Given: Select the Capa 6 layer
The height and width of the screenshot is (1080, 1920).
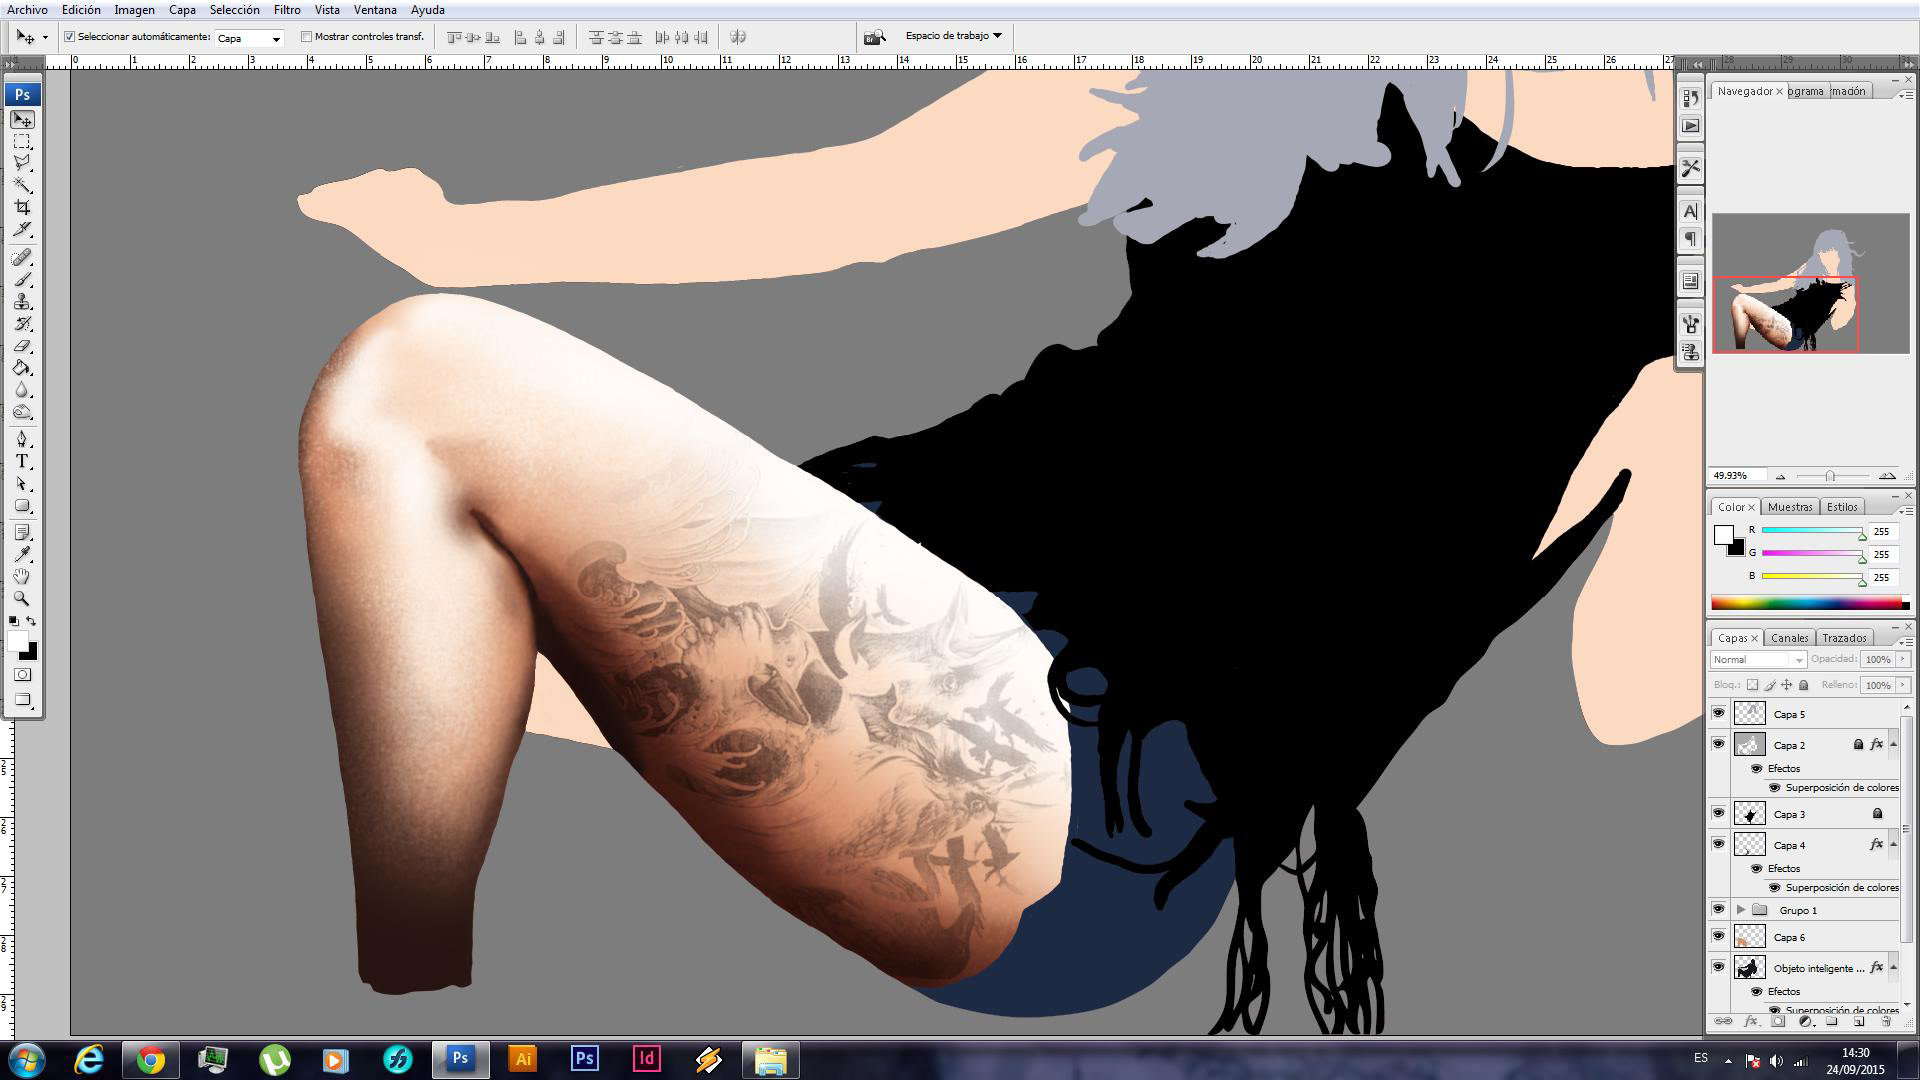Looking at the screenshot, I should point(1789,937).
